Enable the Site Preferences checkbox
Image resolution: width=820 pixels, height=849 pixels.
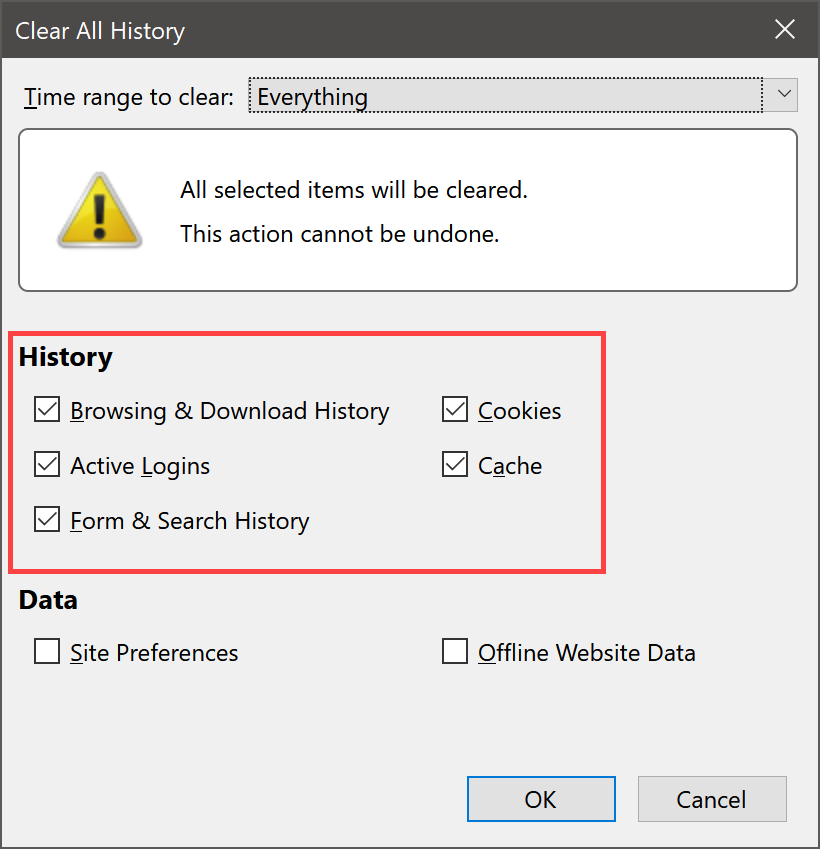click(x=47, y=652)
